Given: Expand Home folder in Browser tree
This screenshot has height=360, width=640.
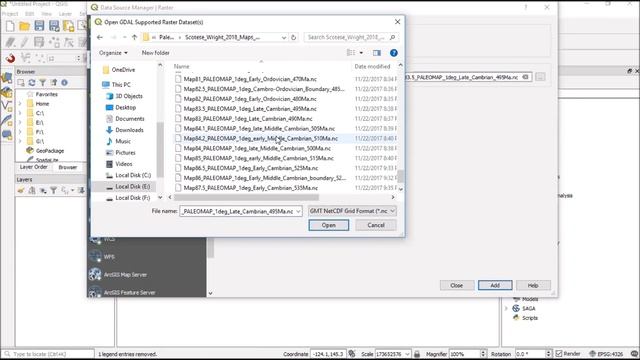Looking at the screenshot, I should click(20, 104).
